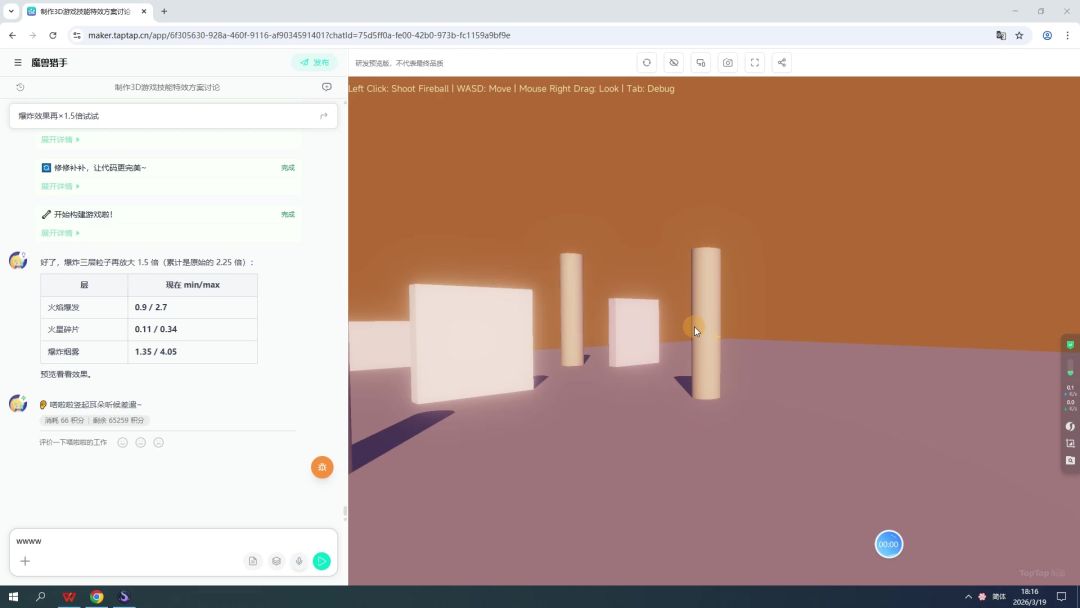Enter fullscreen preview mode
Viewport: 1080px width, 608px height.
coord(755,63)
